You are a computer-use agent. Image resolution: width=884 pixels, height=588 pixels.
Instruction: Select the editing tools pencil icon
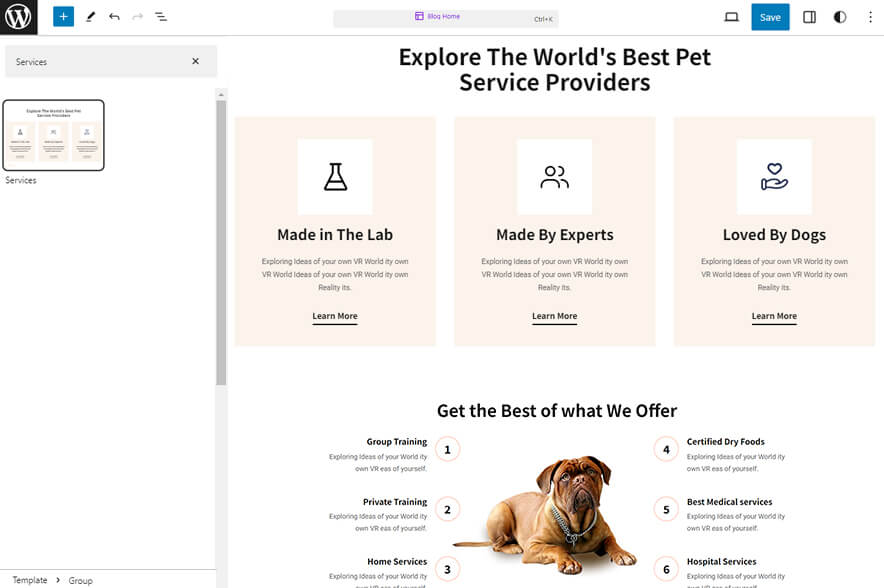89,17
